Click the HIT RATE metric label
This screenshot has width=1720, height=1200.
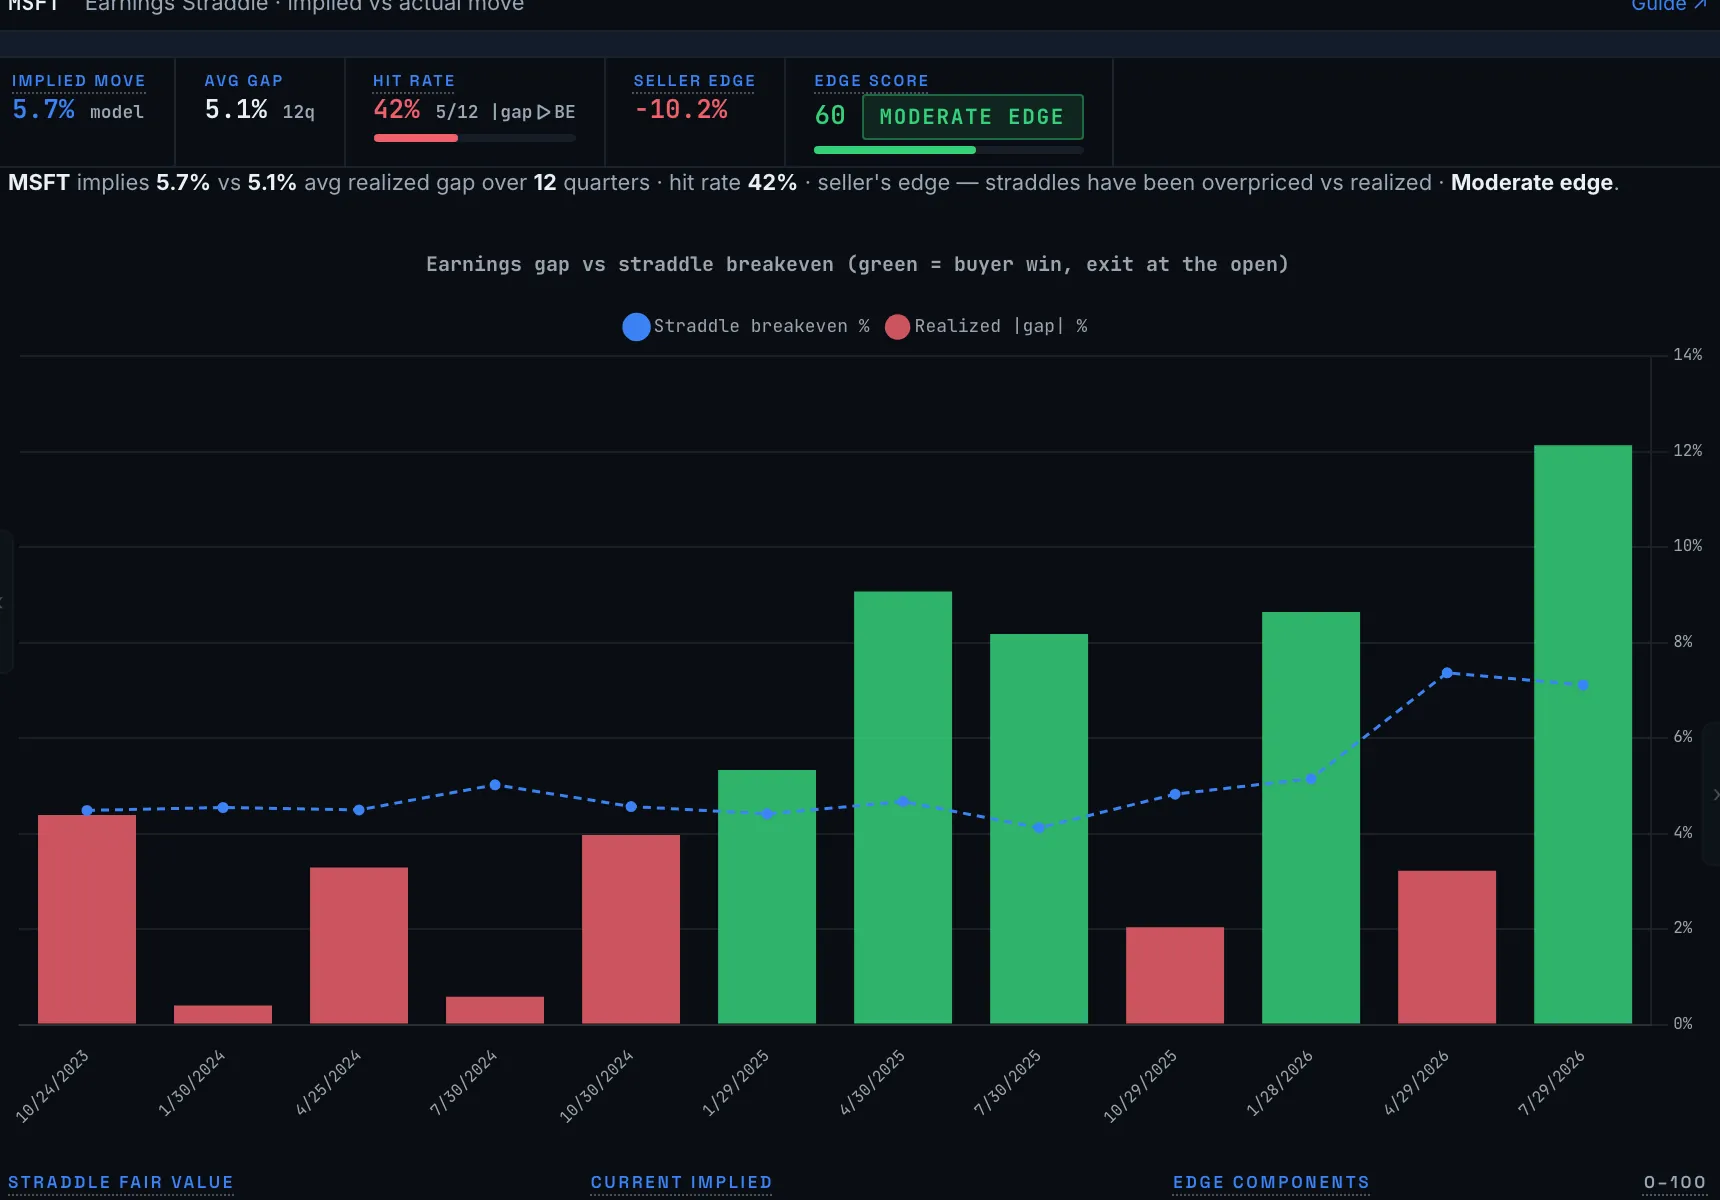pos(414,81)
